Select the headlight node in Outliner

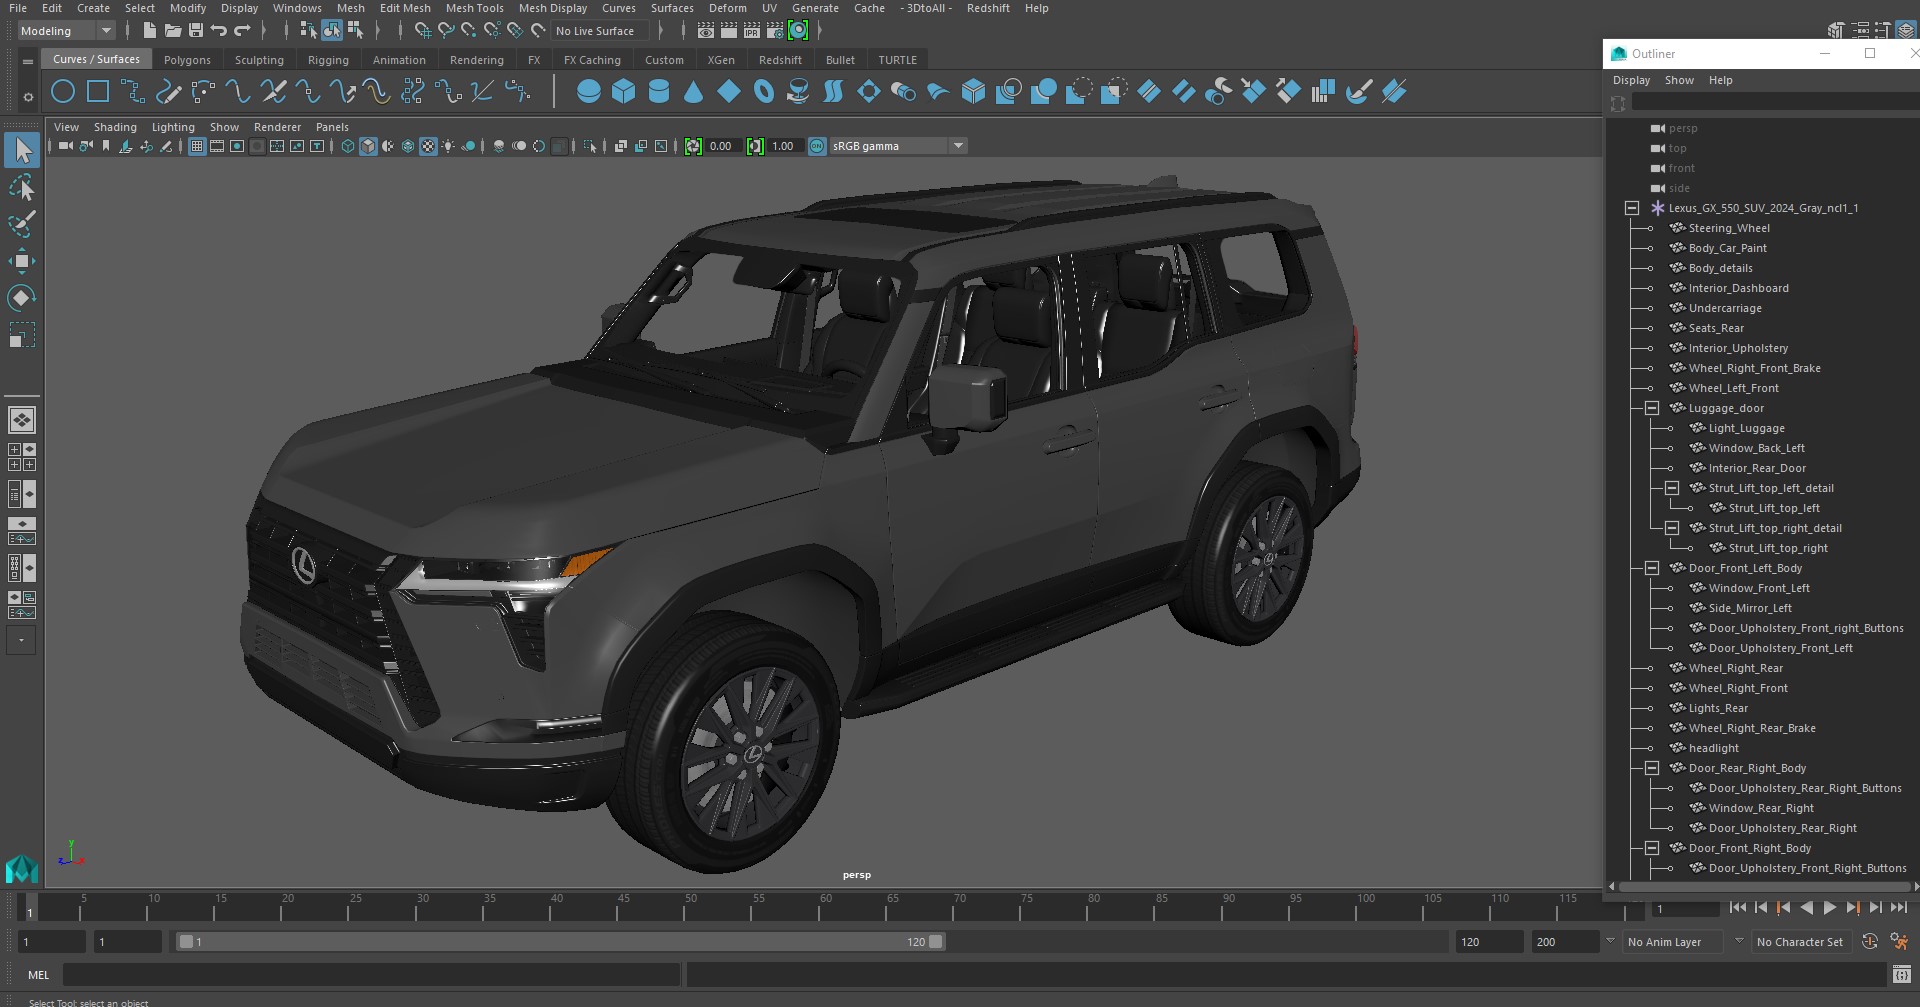click(x=1713, y=748)
